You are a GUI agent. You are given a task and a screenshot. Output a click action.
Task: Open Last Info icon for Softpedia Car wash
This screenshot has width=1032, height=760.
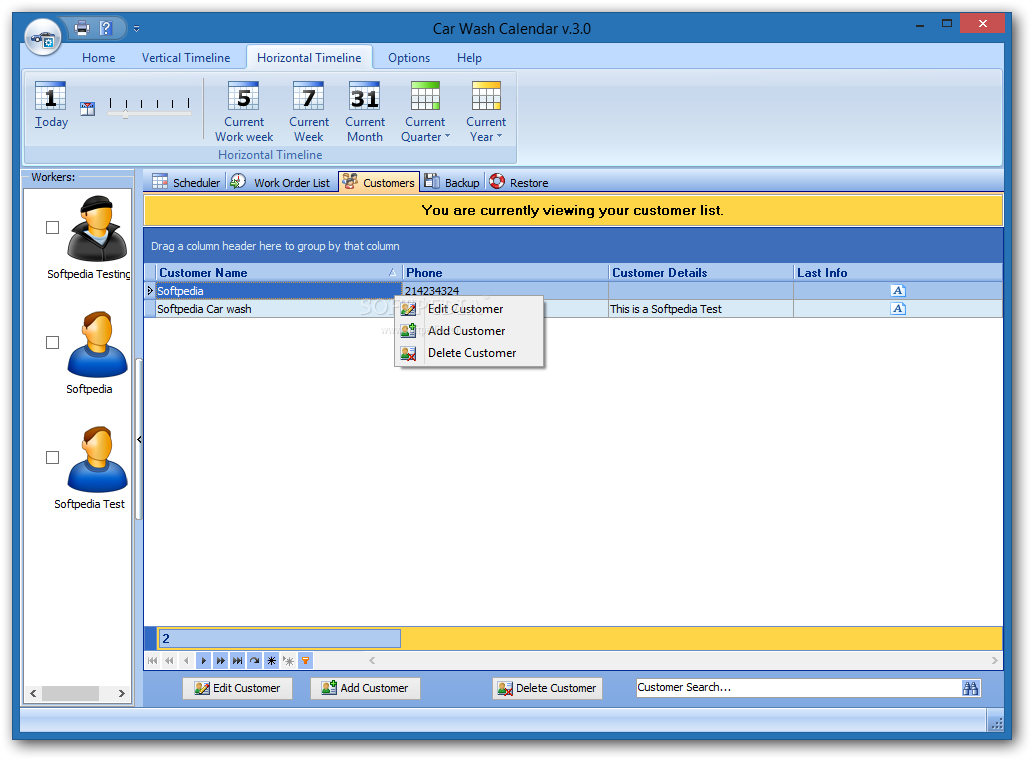point(898,309)
